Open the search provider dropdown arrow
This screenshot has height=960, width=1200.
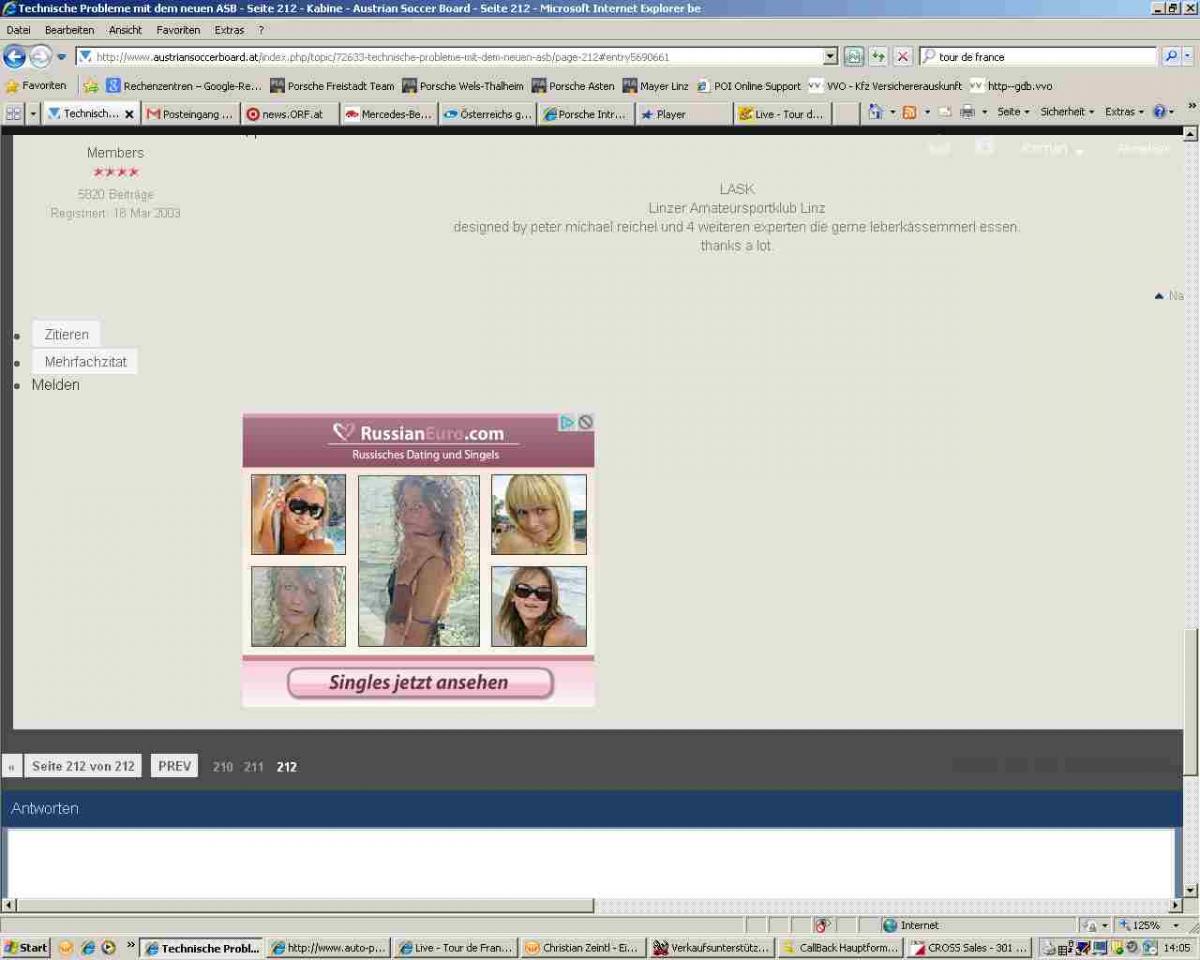(x=1188, y=57)
